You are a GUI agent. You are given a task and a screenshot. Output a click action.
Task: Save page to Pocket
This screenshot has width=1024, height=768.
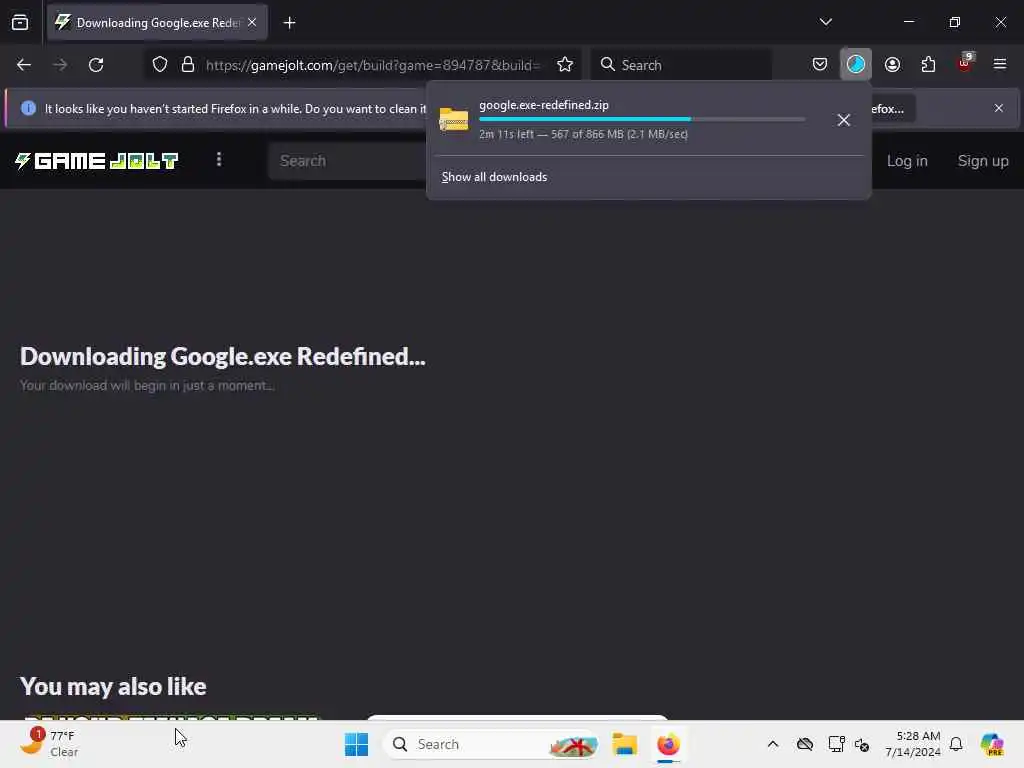pos(820,65)
